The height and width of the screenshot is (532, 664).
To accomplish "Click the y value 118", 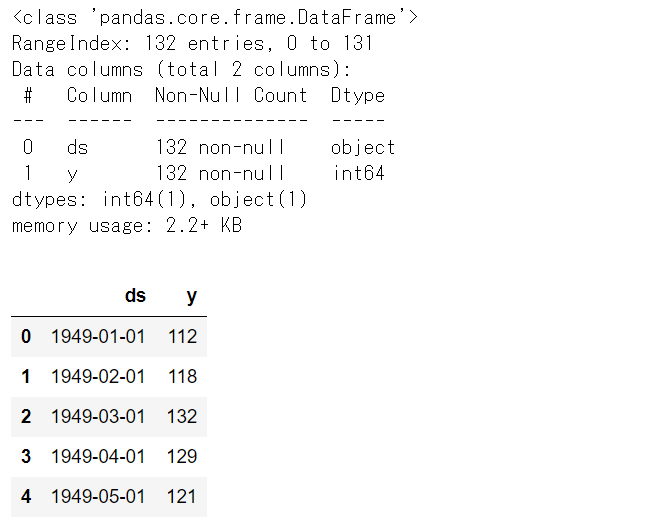I will tap(183, 377).
